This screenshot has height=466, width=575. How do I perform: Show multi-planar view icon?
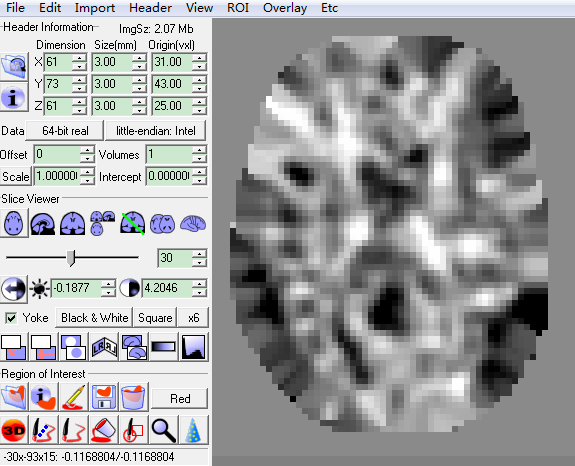(102, 223)
